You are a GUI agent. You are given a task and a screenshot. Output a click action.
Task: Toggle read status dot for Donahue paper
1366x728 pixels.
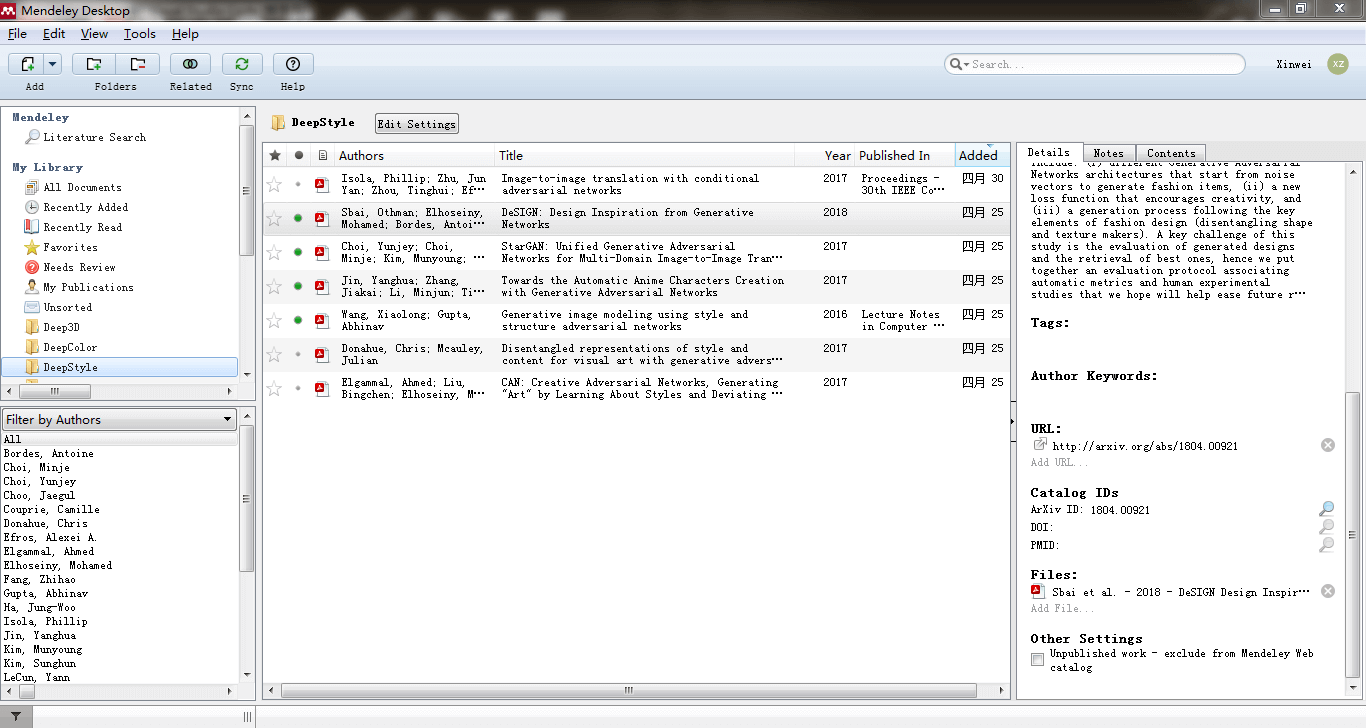click(298, 354)
